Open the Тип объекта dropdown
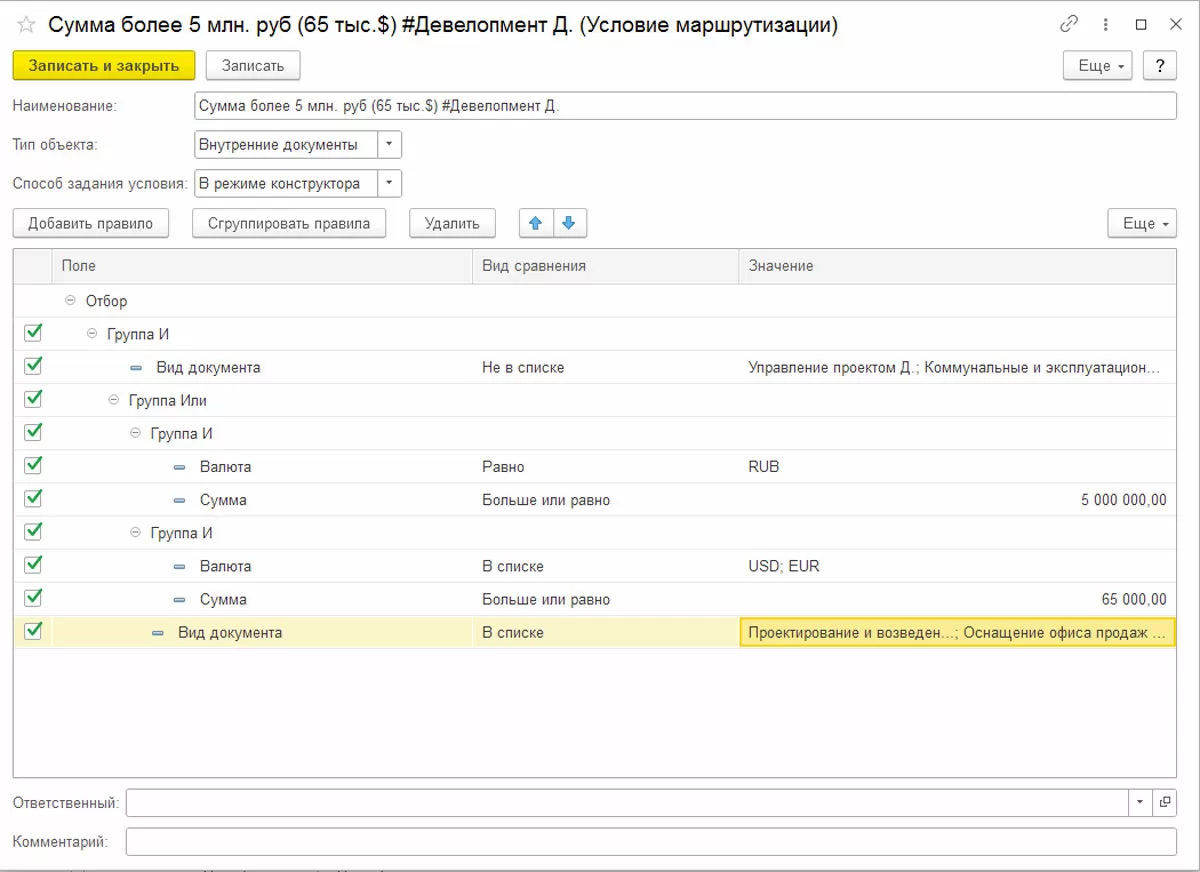 pos(389,145)
